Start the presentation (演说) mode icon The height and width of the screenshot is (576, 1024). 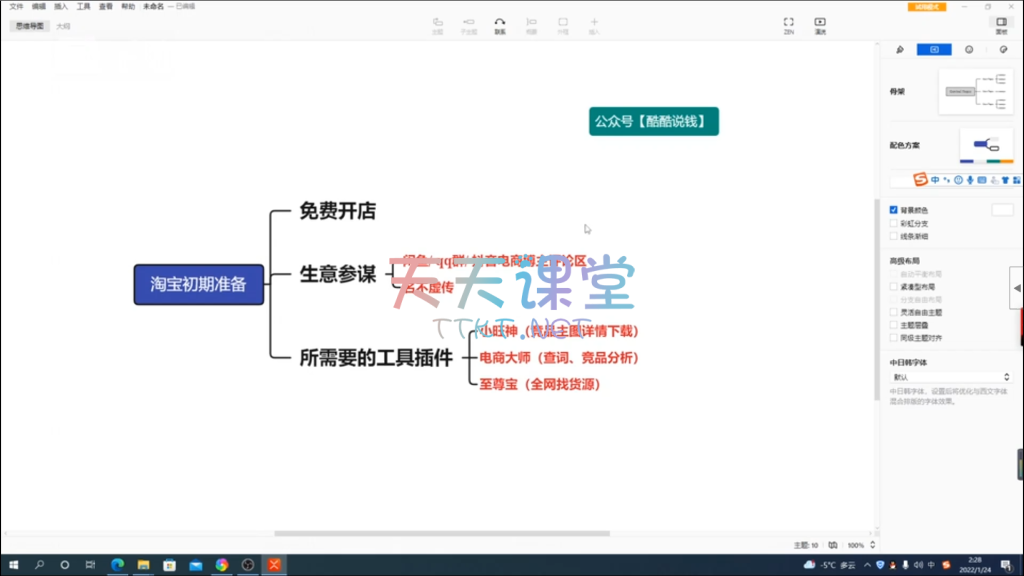[x=820, y=22]
